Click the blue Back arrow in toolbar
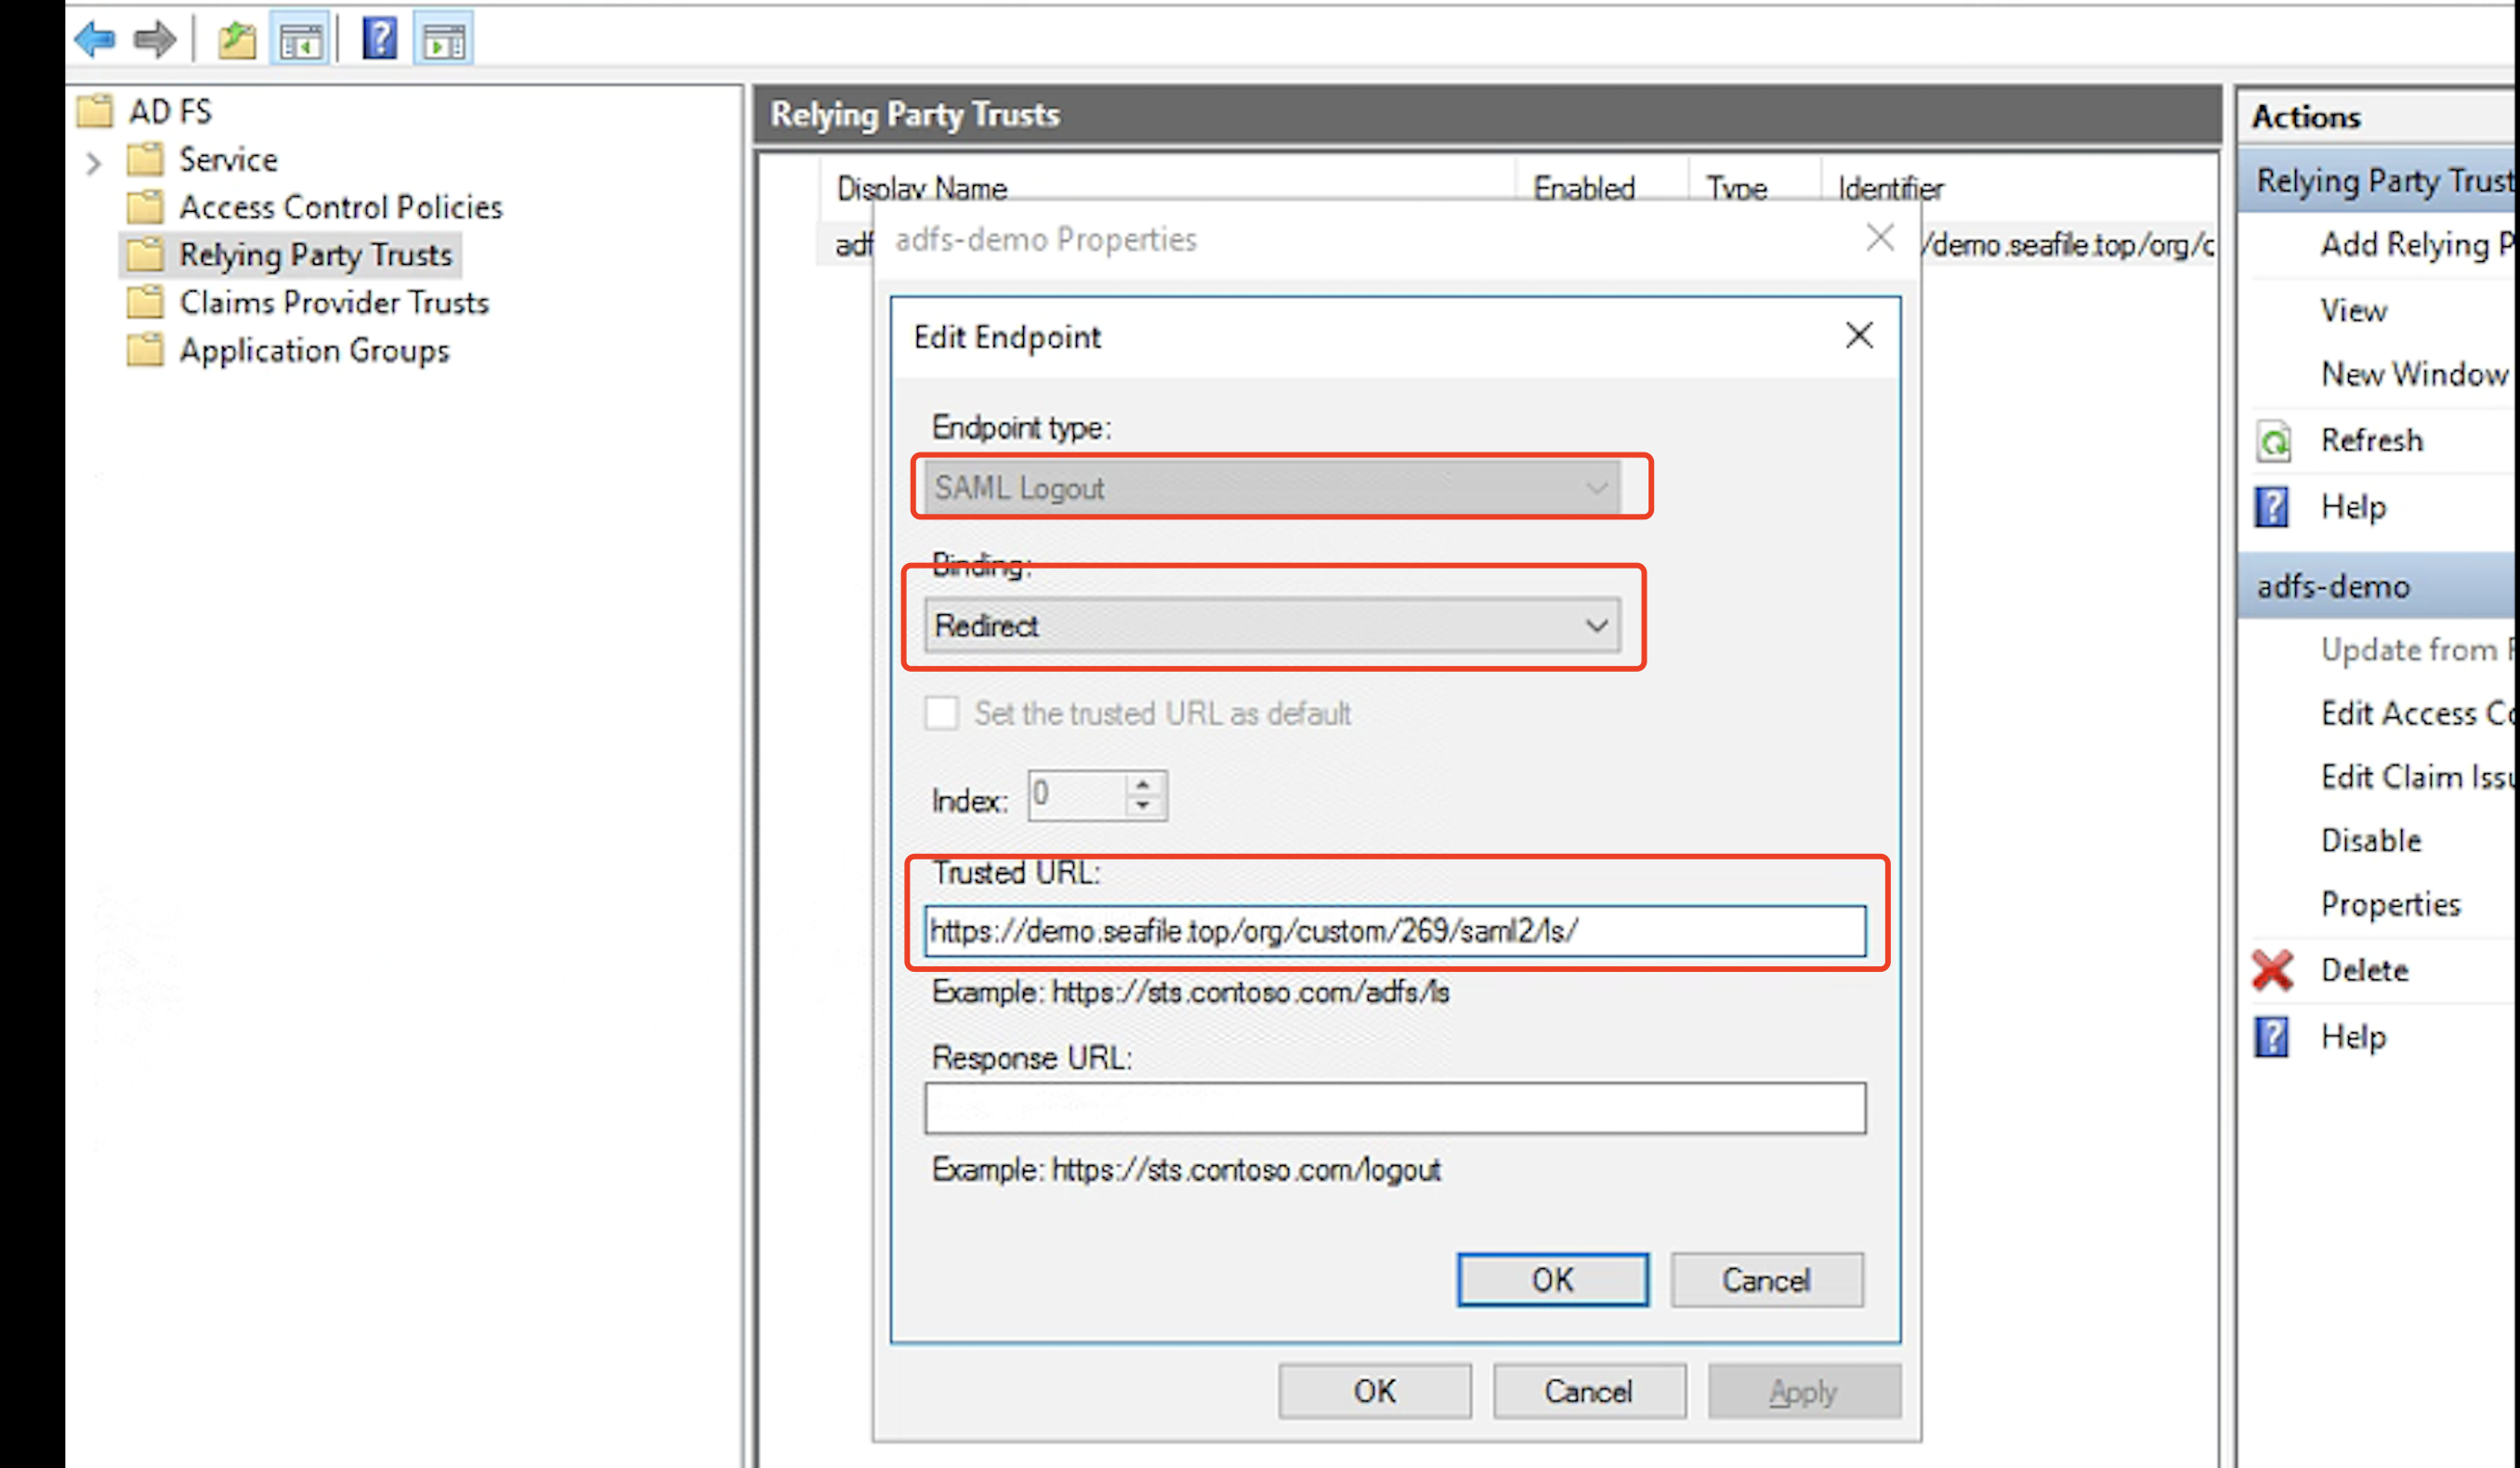 tap(95, 40)
